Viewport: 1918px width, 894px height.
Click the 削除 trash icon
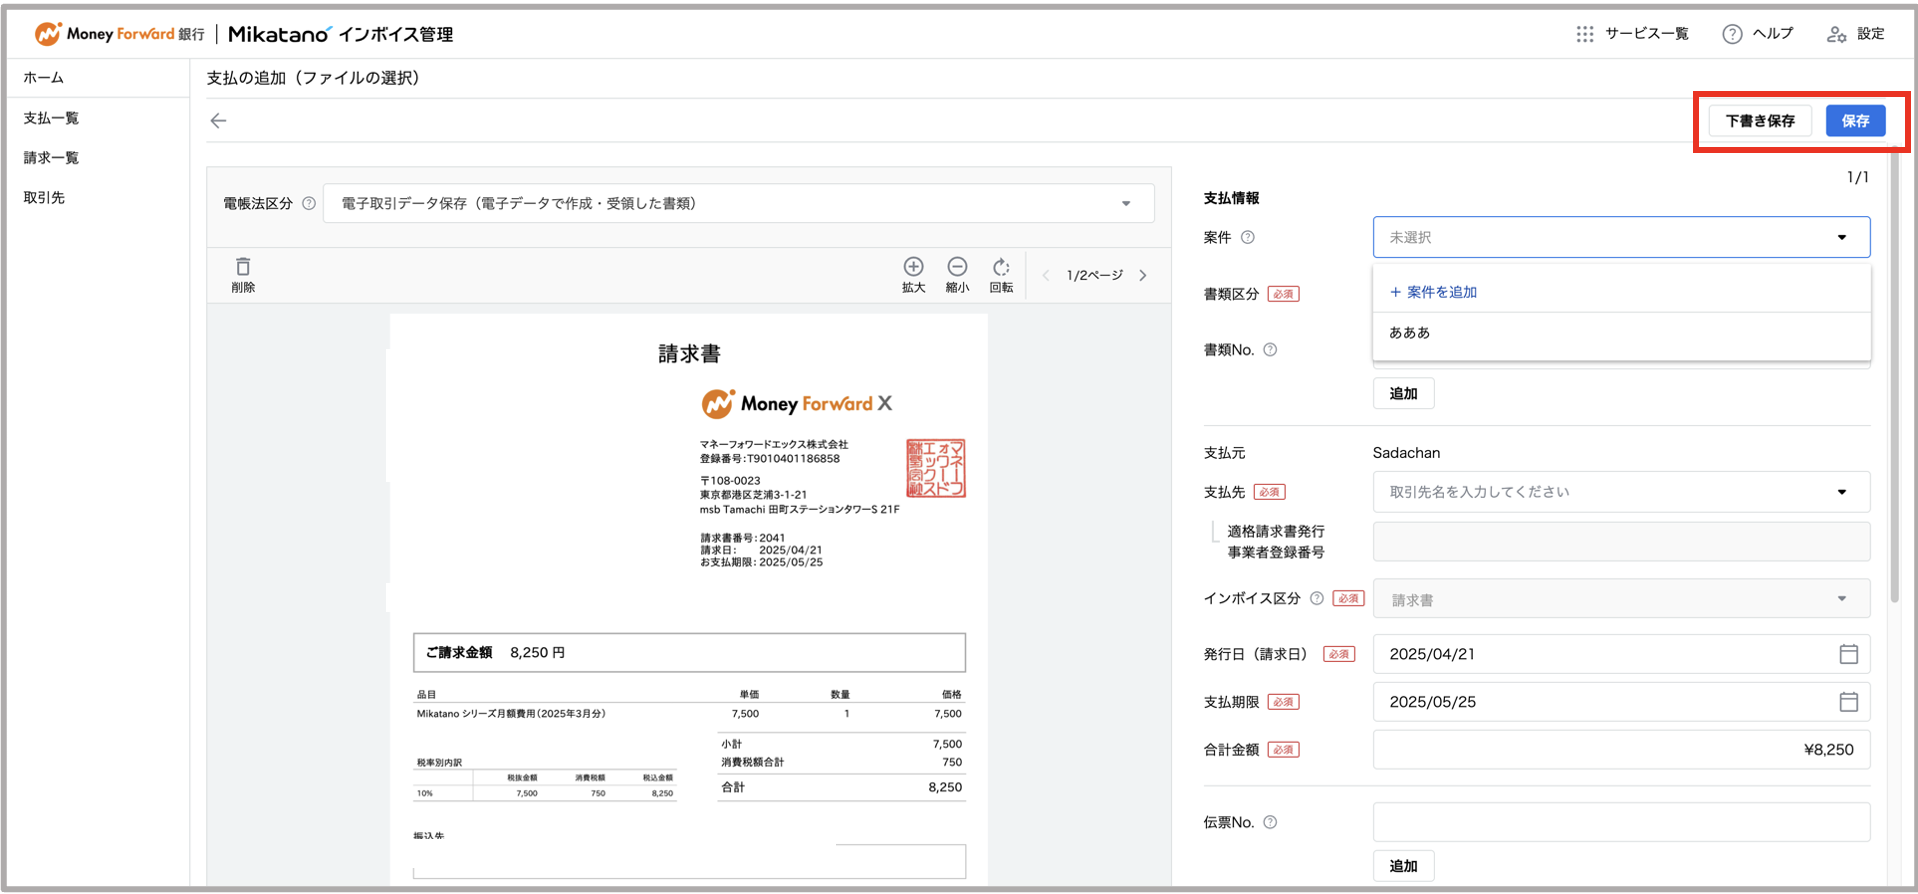tap(243, 267)
